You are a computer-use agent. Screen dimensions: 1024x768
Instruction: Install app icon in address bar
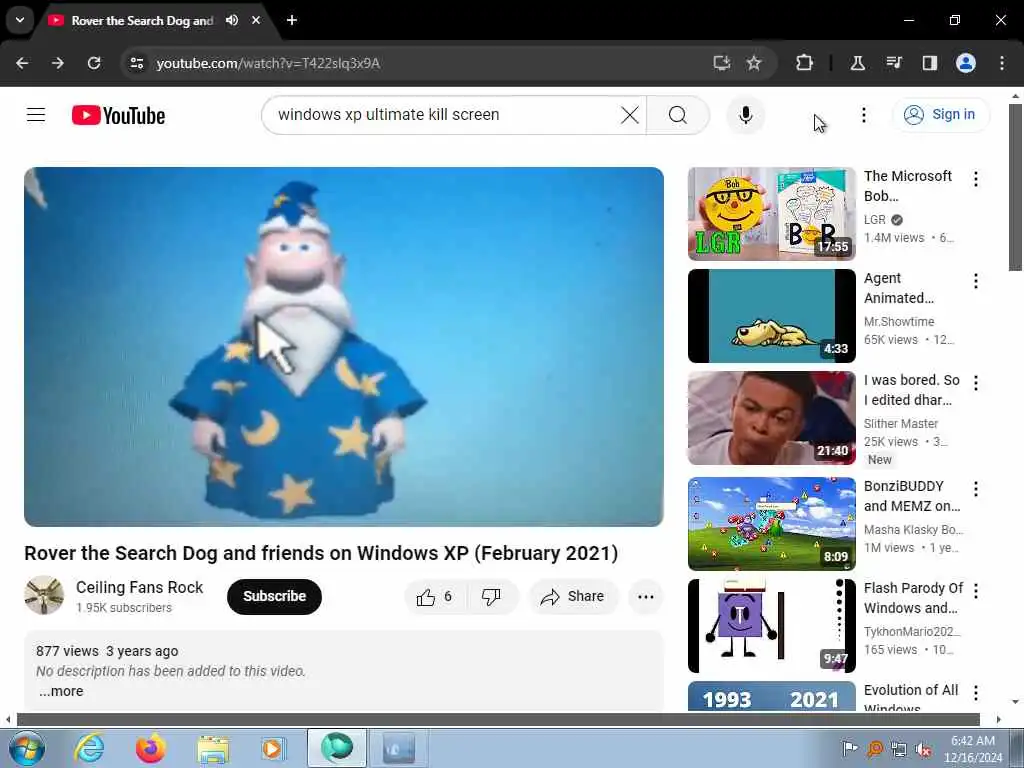click(x=721, y=63)
